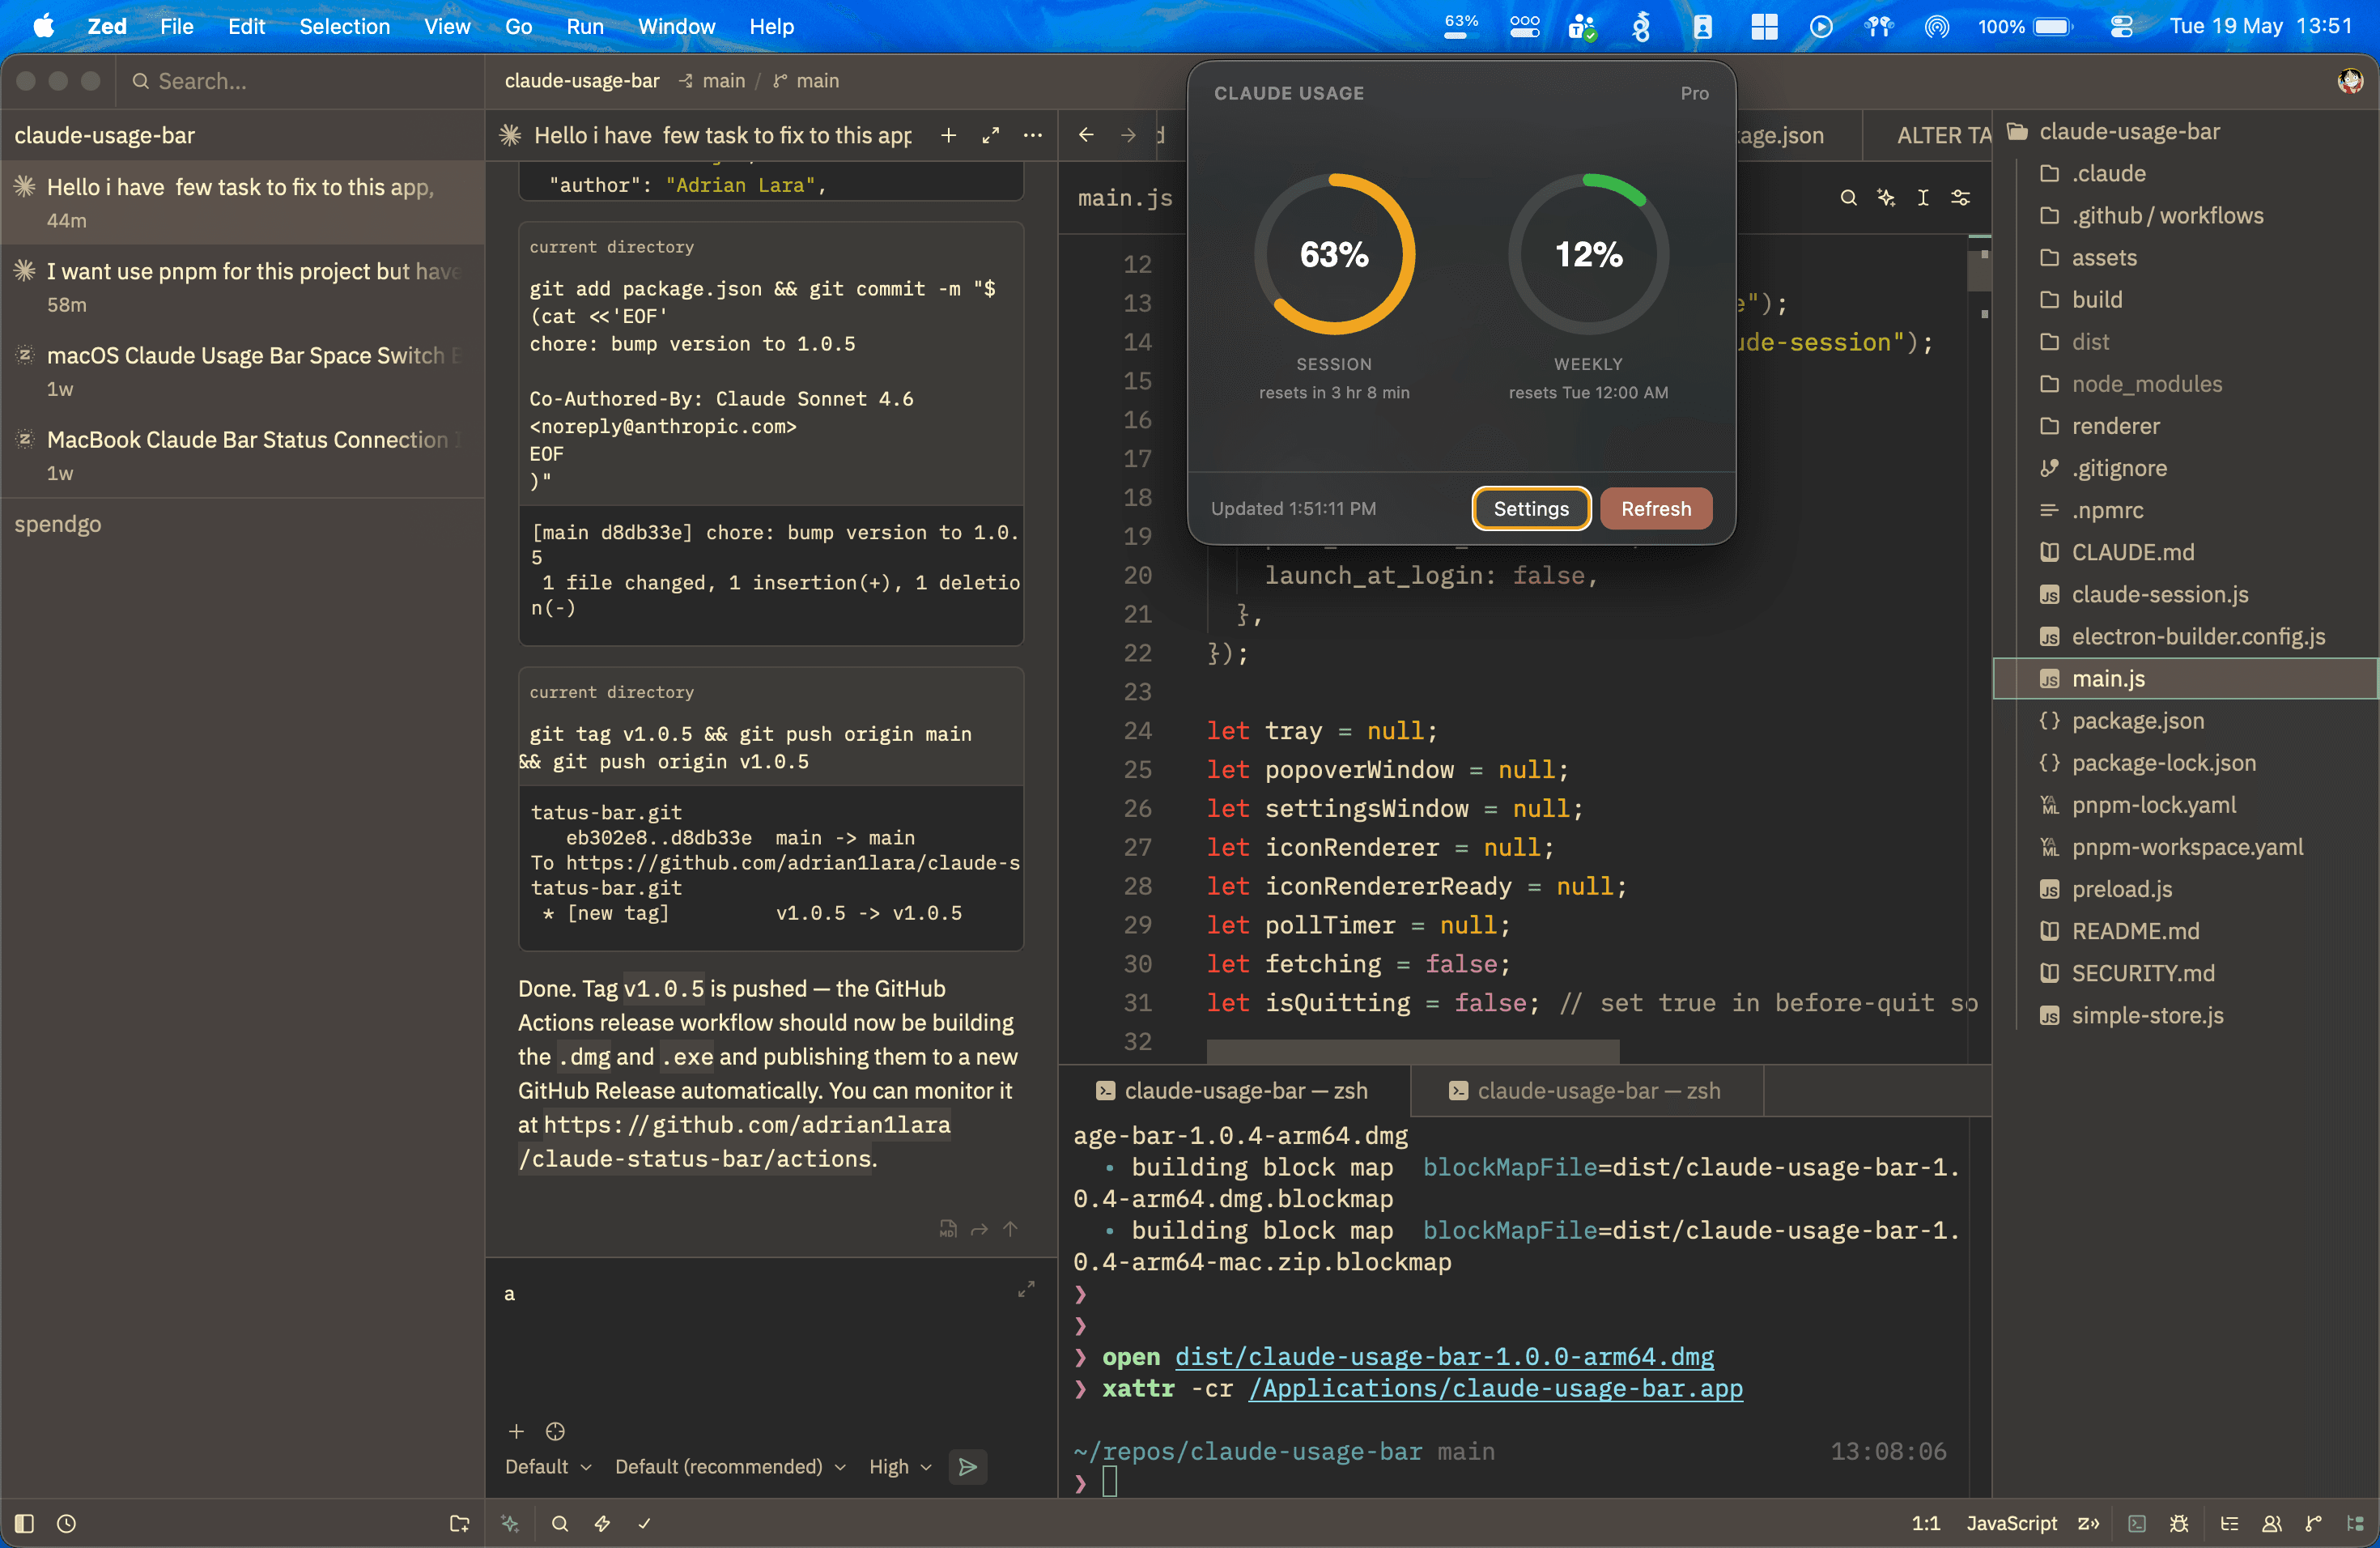Open the Run menu
The height and width of the screenshot is (1548, 2380).
pos(584,26)
